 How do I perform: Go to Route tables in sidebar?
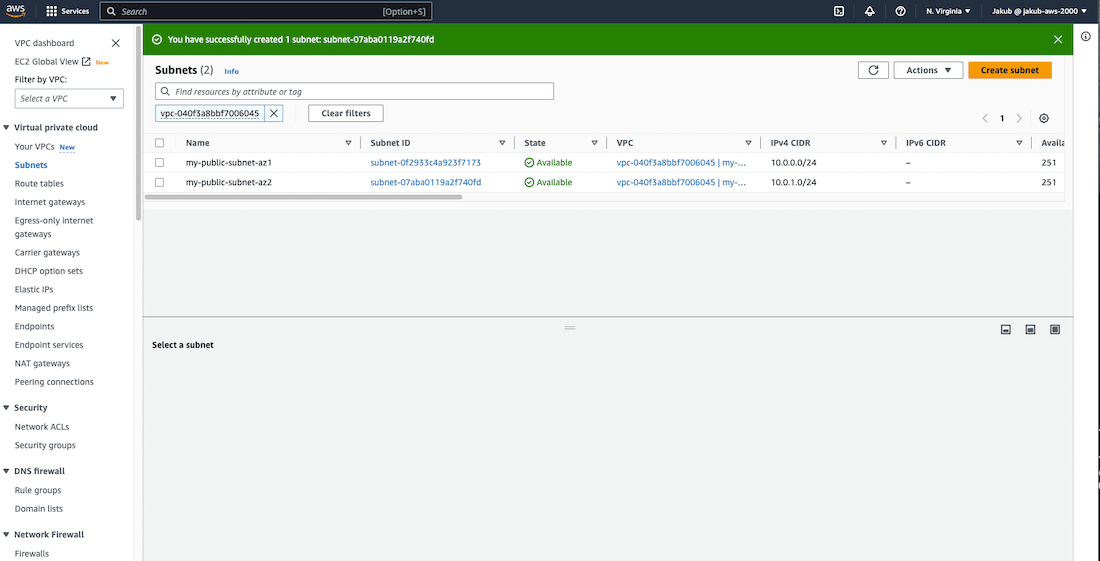39,184
